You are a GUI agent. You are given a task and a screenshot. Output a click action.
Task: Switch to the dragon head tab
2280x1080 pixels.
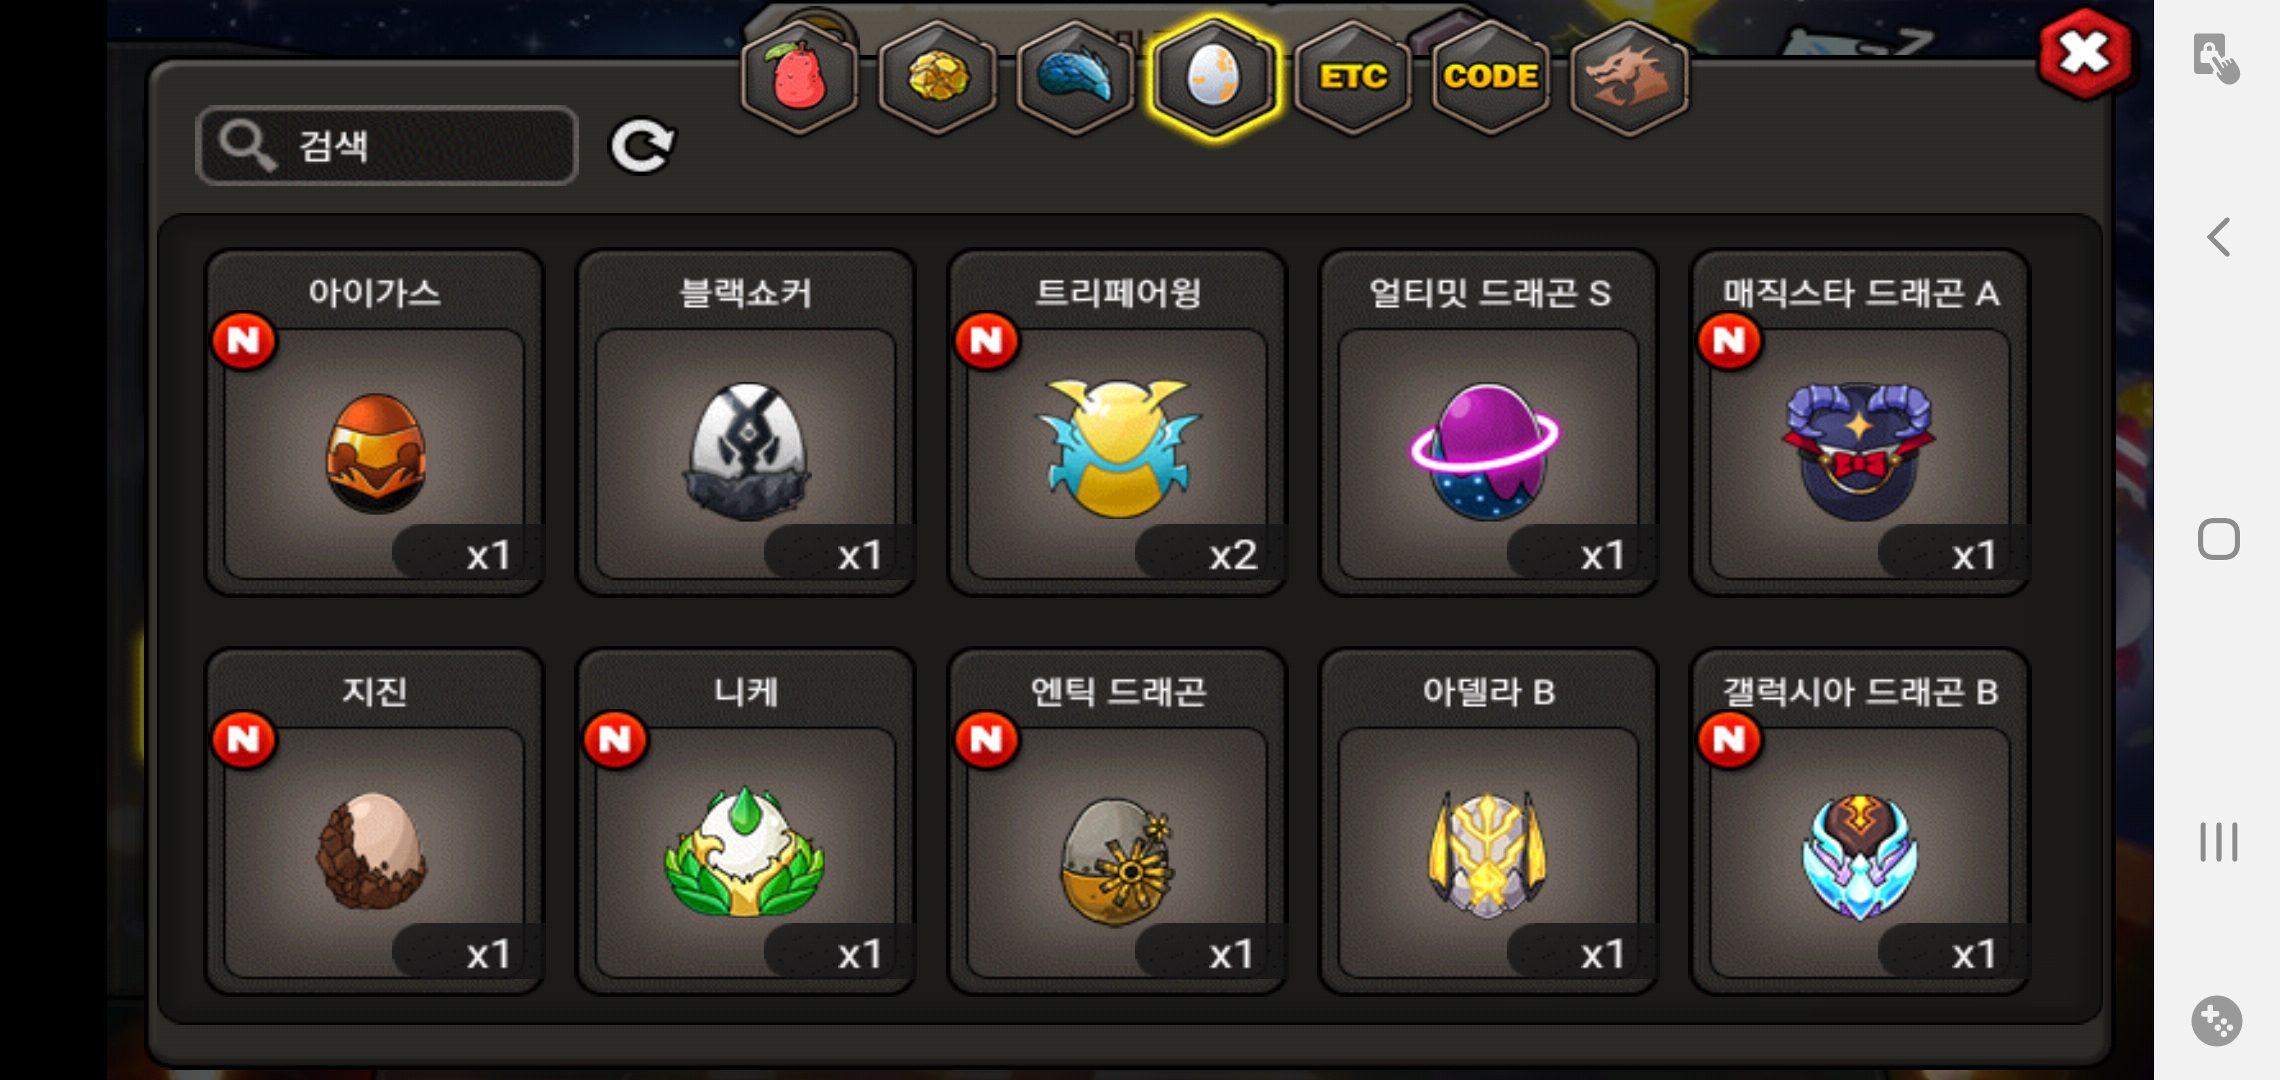[1629, 77]
